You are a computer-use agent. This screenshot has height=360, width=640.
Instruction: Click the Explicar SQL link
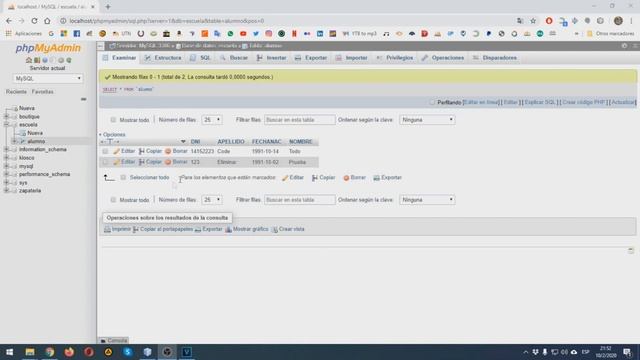540,102
